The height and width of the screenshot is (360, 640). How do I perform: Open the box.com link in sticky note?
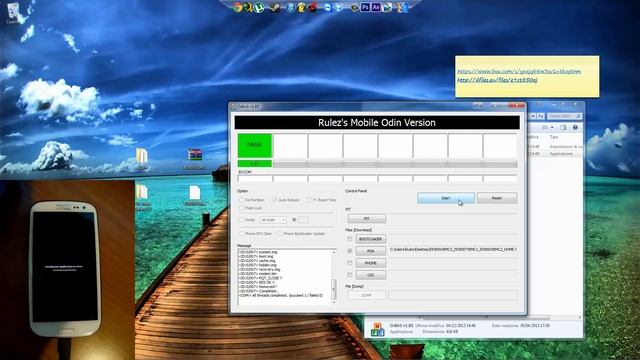[519, 71]
